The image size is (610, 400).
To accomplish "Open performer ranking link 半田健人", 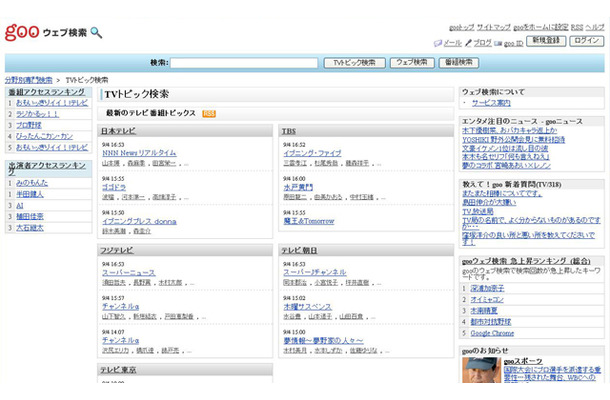I will click(30, 194).
